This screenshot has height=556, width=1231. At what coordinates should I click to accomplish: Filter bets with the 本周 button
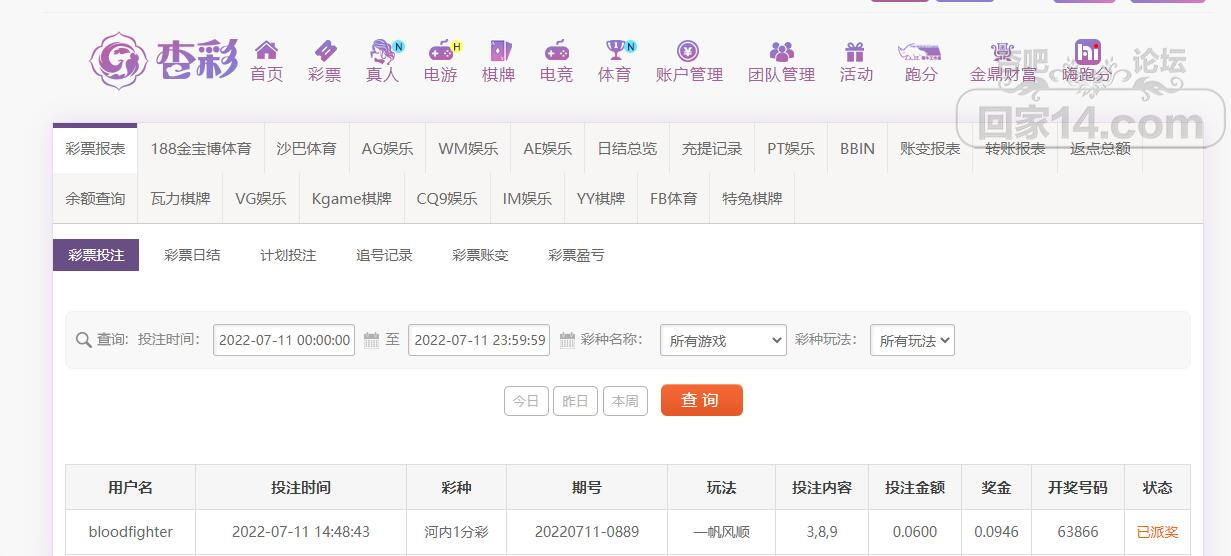coord(625,400)
